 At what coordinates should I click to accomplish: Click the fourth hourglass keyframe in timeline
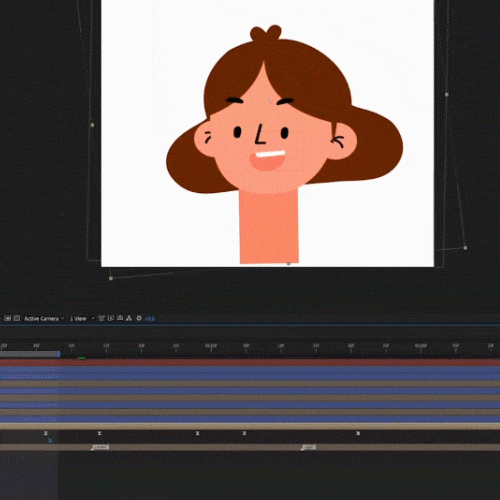click(x=244, y=433)
